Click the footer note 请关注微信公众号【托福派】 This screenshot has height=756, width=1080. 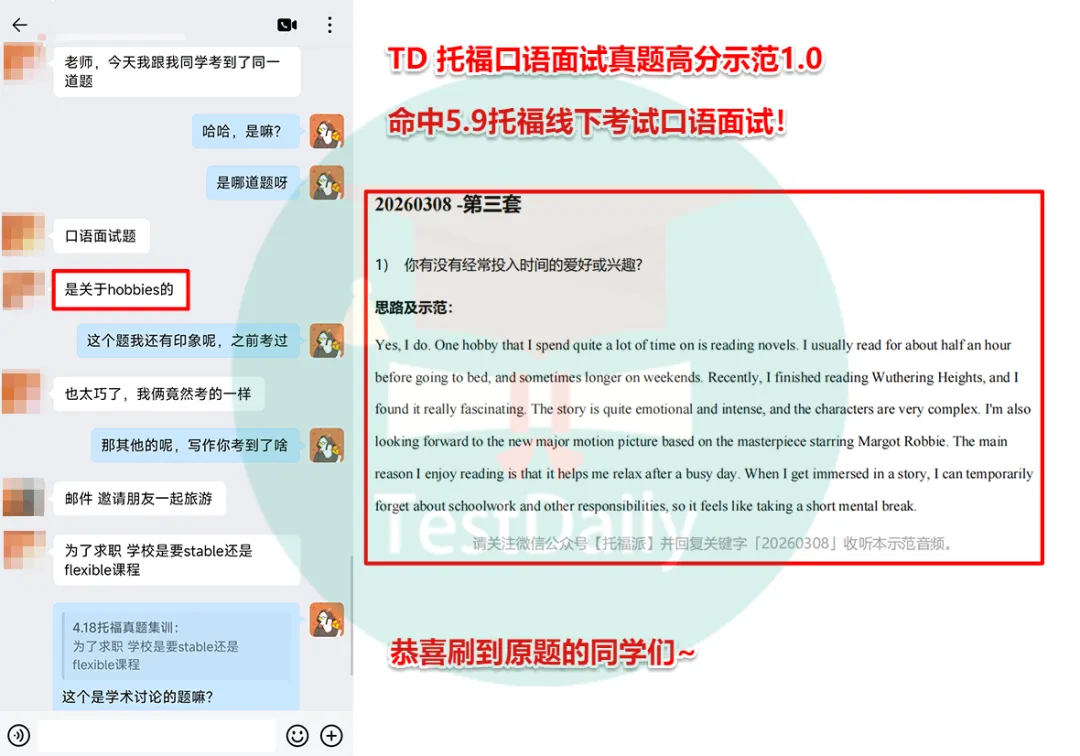[713, 543]
